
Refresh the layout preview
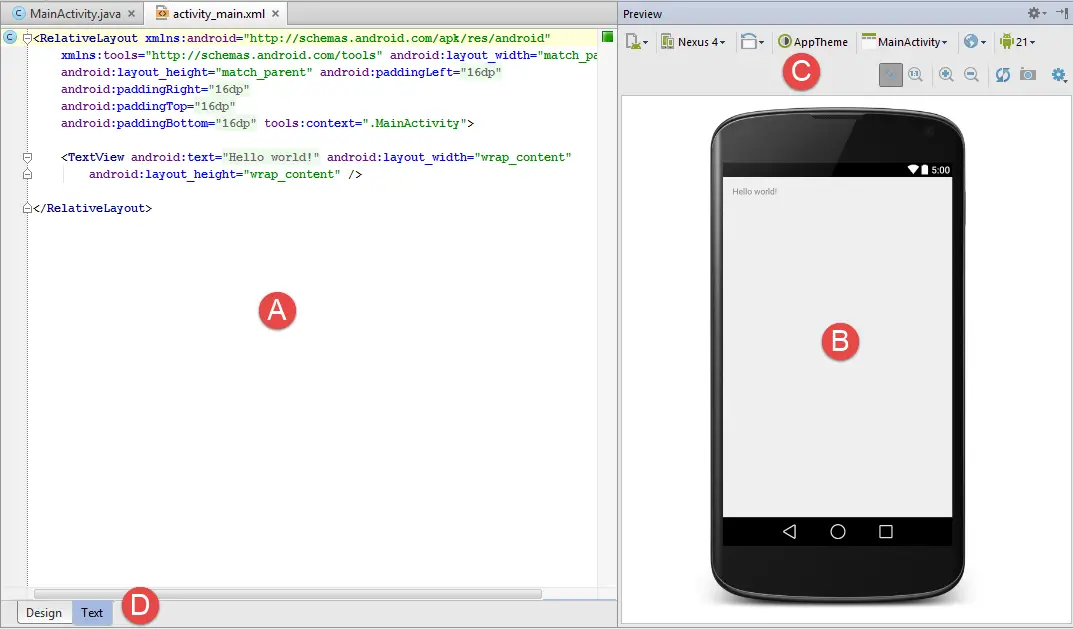(x=1002, y=76)
